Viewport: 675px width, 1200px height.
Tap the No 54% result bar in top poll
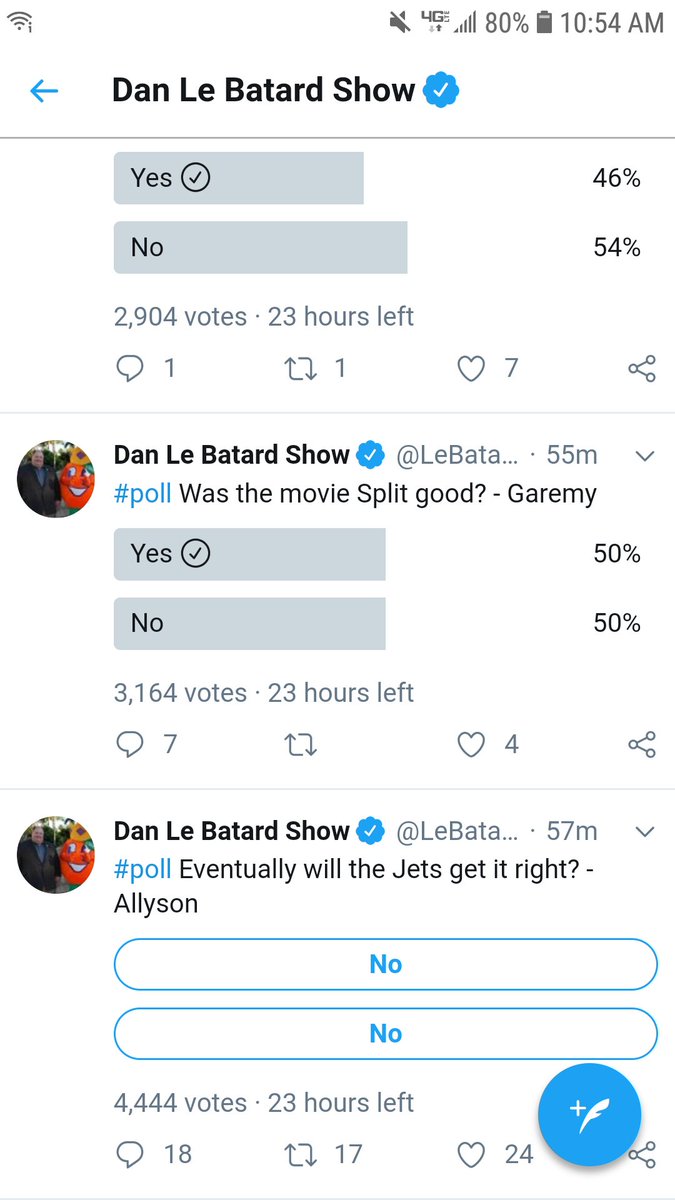click(x=261, y=247)
